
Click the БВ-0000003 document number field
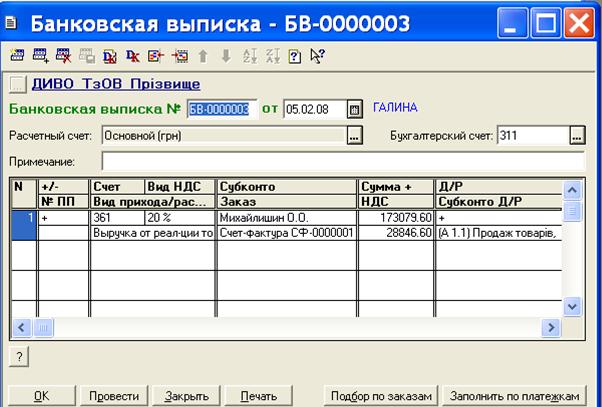[x=222, y=109]
